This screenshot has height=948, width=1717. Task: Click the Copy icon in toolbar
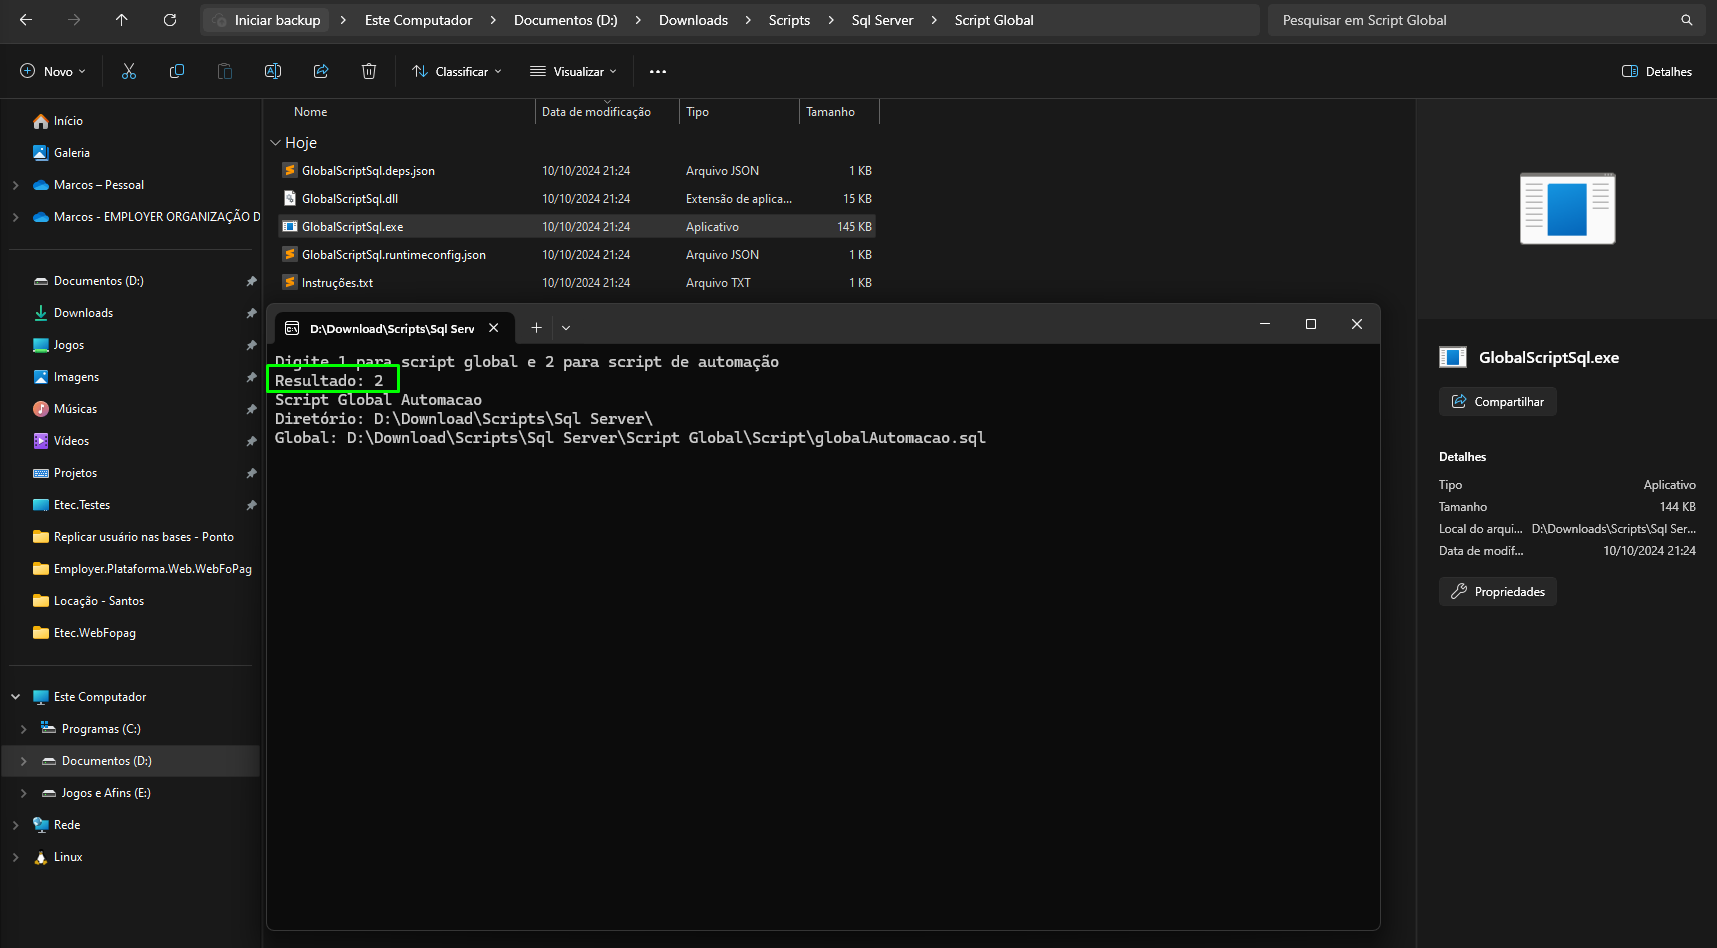click(x=177, y=71)
